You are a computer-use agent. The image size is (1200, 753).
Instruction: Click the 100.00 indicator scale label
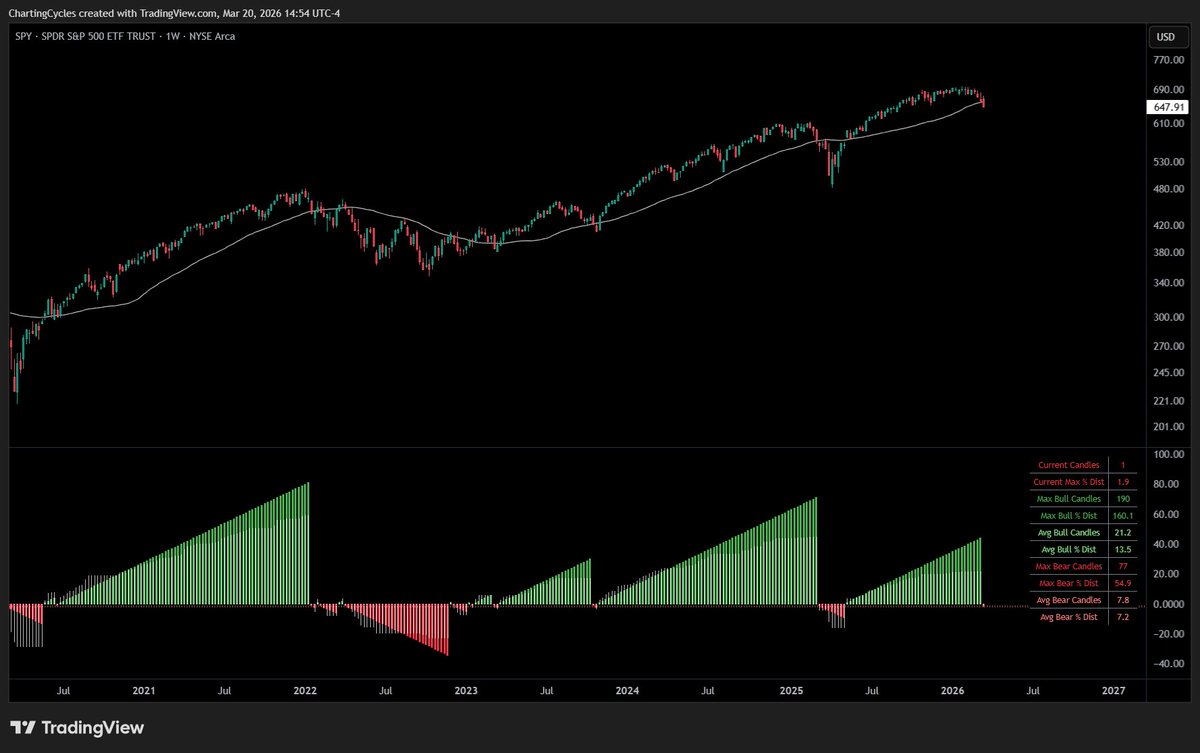point(1168,455)
